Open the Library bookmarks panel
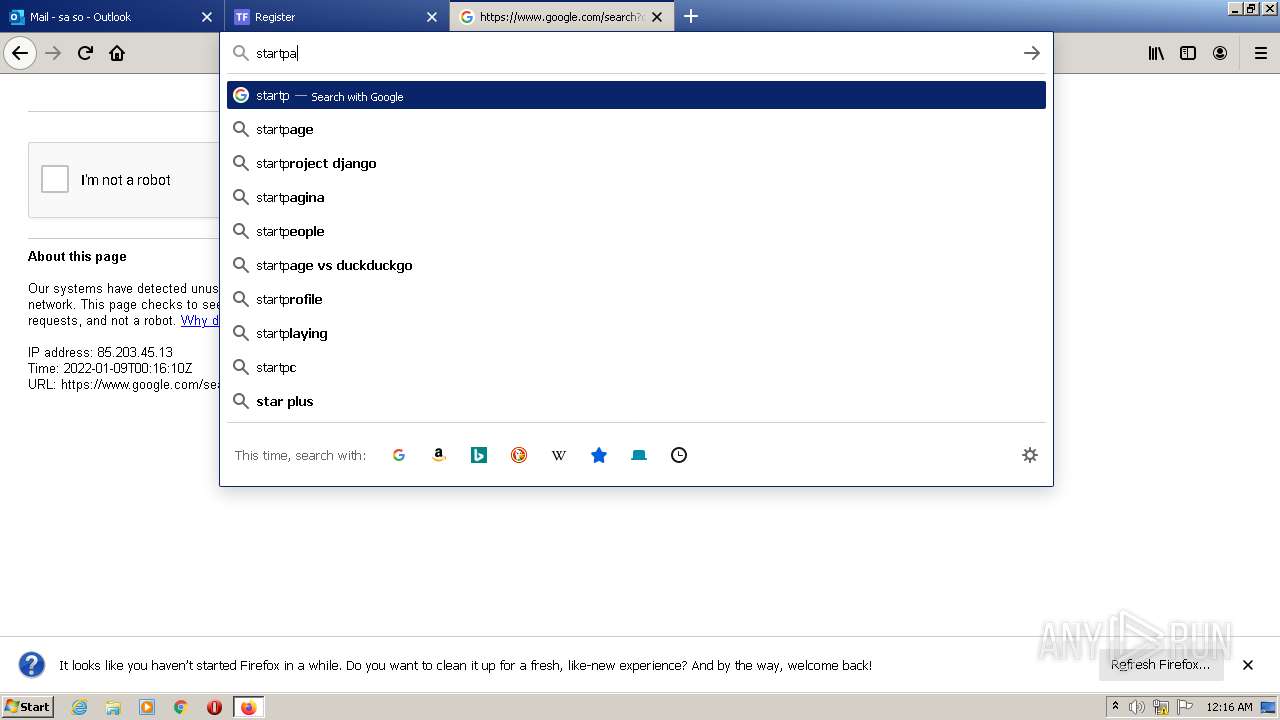This screenshot has height=720, width=1280. click(x=1156, y=53)
